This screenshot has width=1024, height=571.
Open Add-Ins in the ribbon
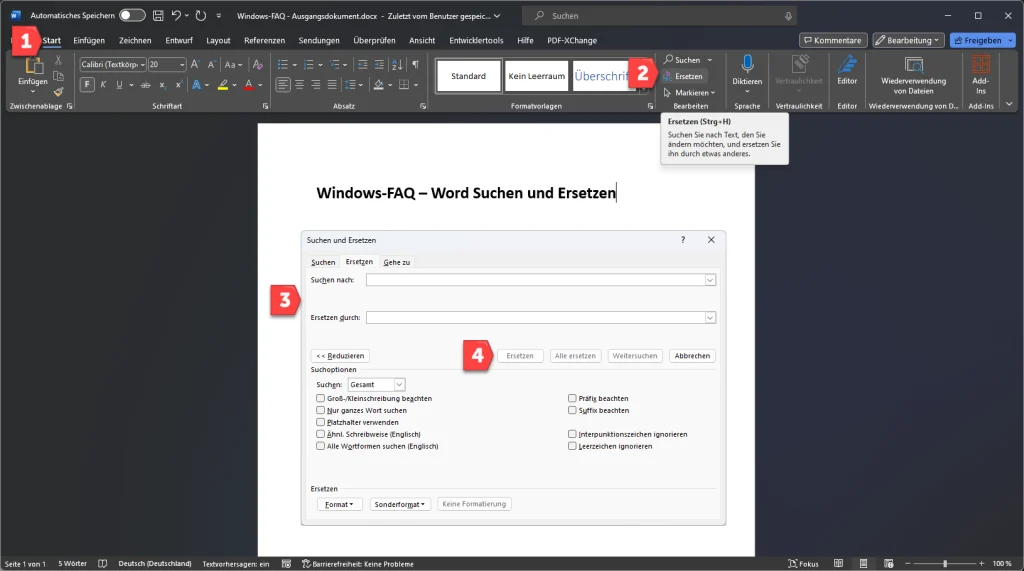pos(980,74)
